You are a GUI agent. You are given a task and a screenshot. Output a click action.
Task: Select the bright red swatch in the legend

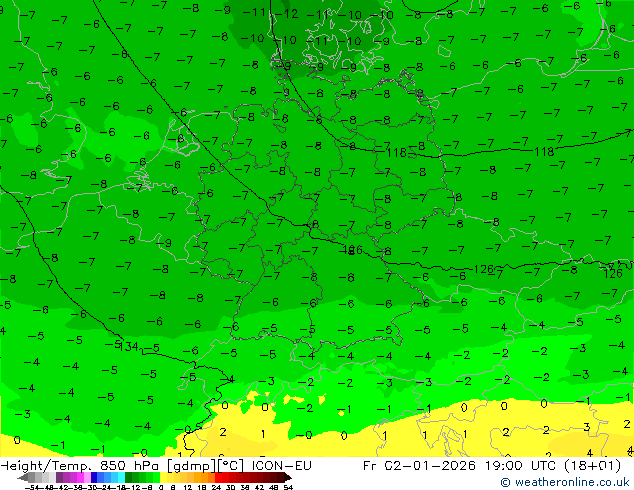coord(218,477)
